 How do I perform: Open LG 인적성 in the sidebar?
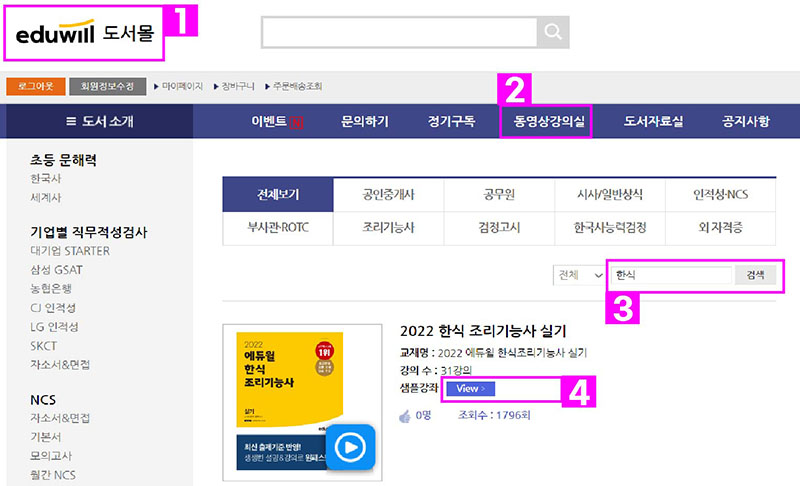coord(54,326)
